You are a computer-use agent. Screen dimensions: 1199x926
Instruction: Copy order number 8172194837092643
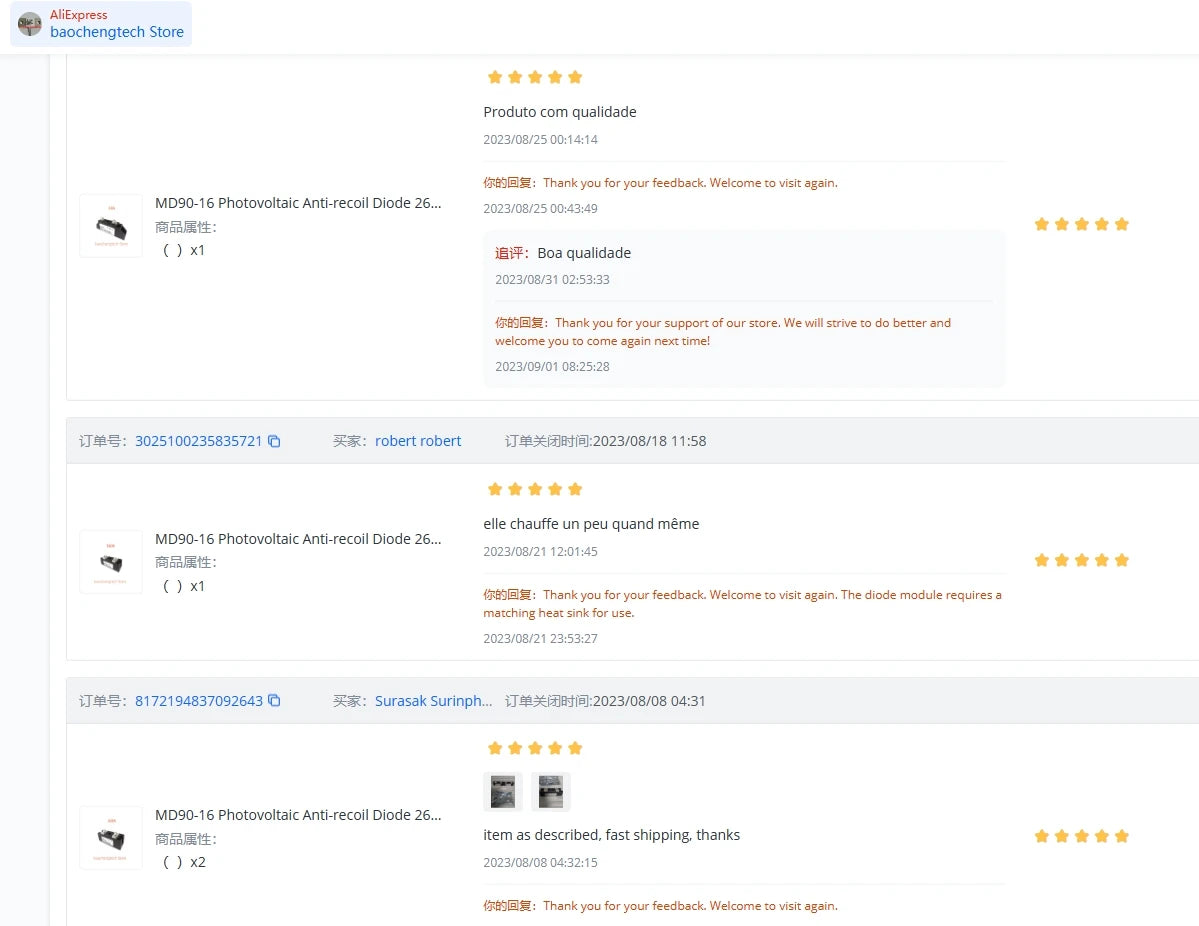(x=274, y=700)
